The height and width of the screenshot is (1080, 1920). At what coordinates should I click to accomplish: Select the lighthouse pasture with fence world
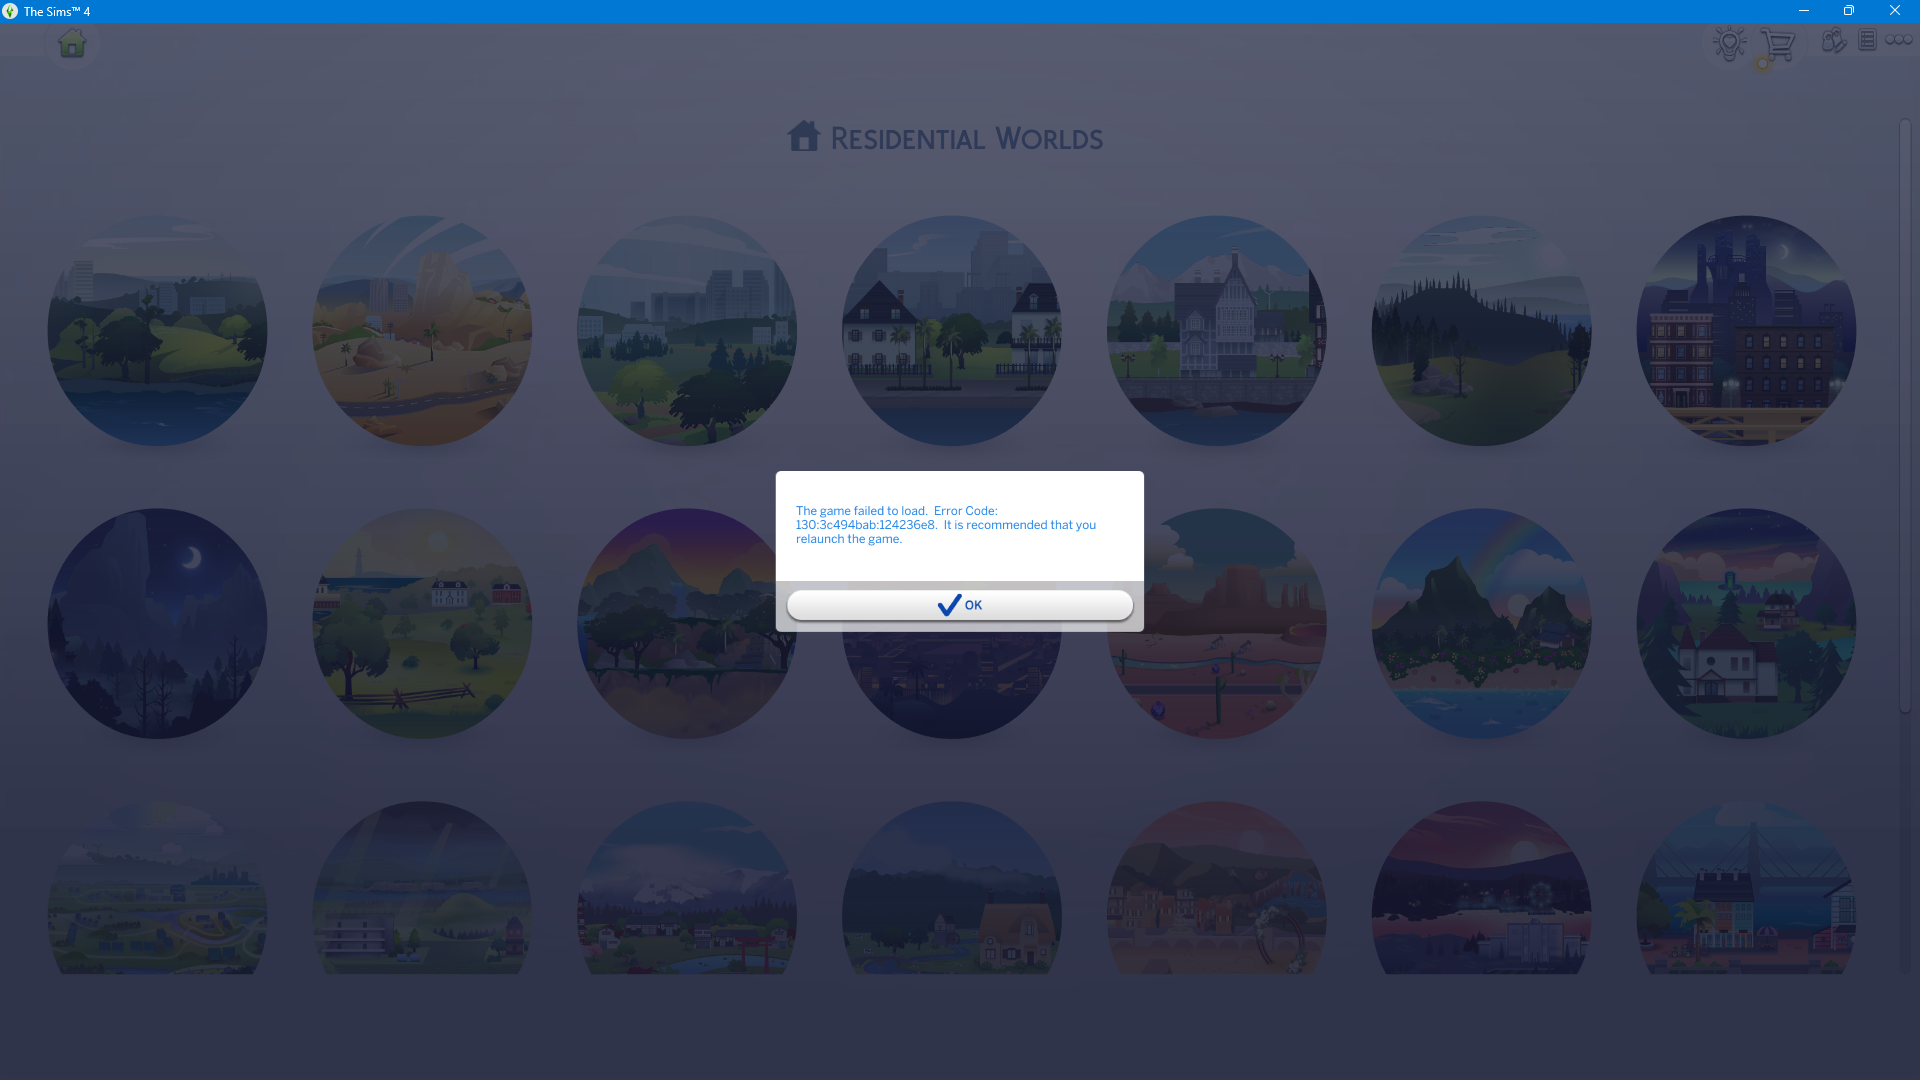click(x=422, y=623)
